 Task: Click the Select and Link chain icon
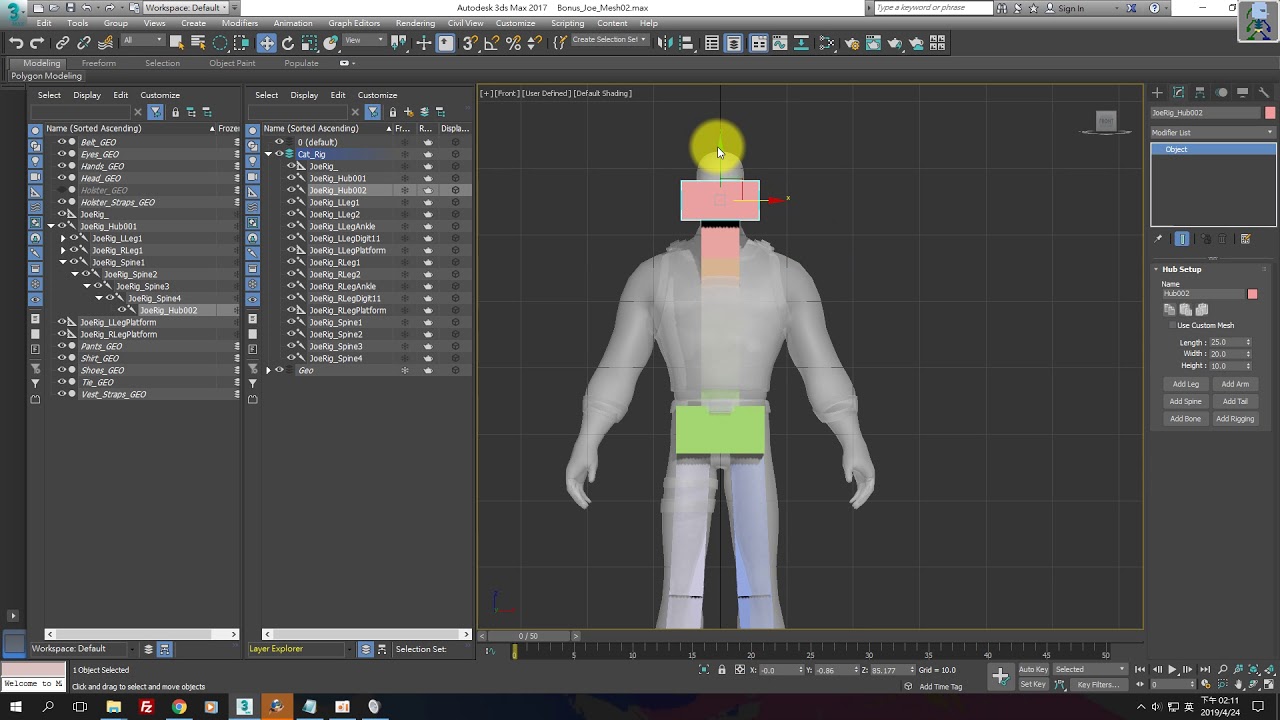point(62,43)
